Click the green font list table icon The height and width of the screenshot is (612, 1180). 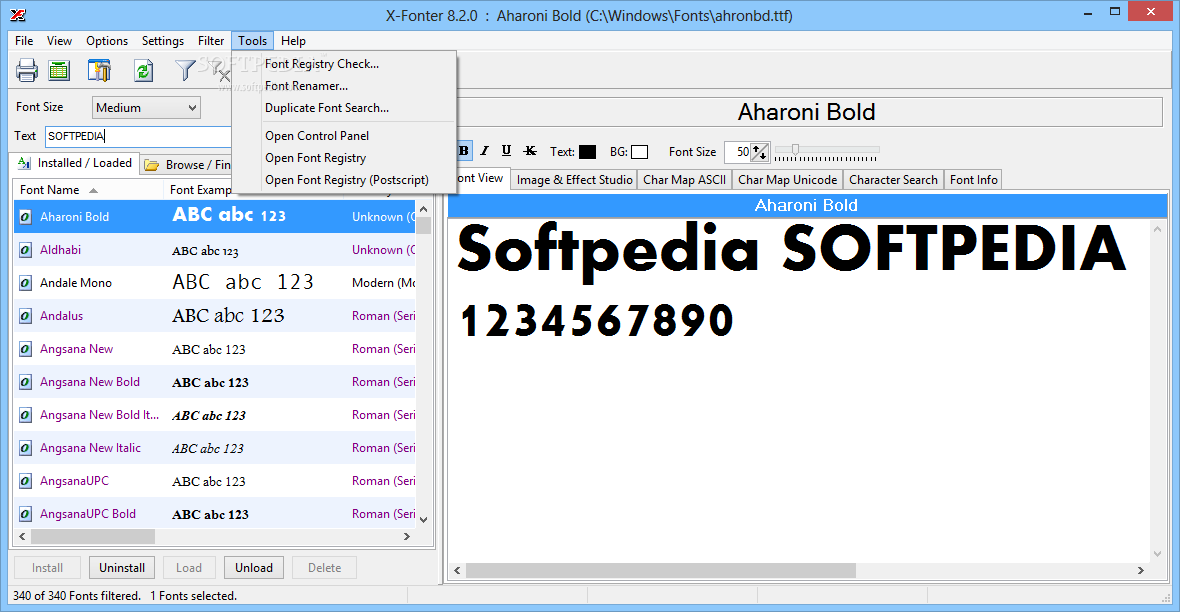click(59, 71)
